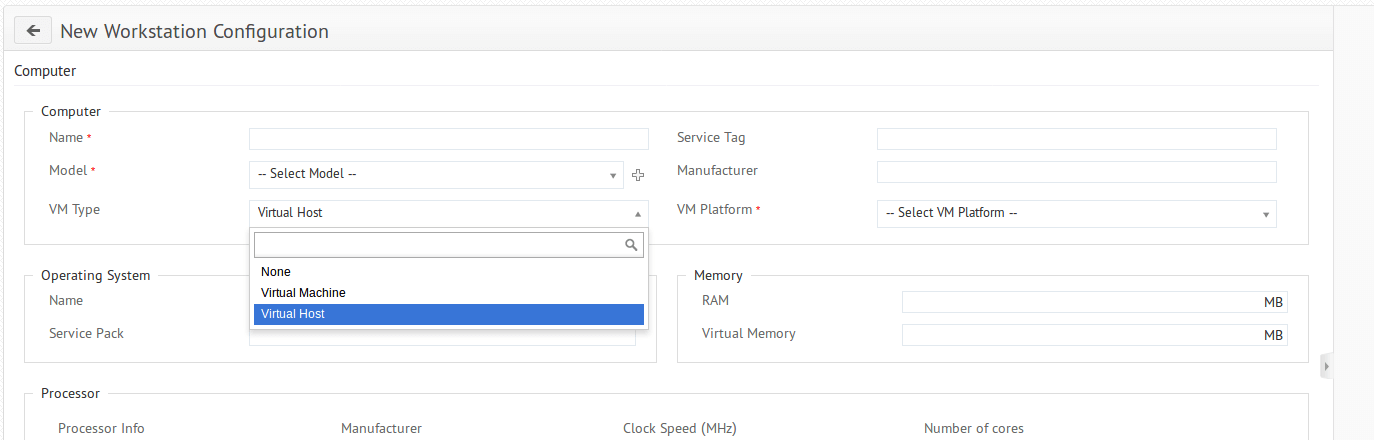The width and height of the screenshot is (1374, 440).
Task: Focus the computer Name field
Action: (x=448, y=139)
